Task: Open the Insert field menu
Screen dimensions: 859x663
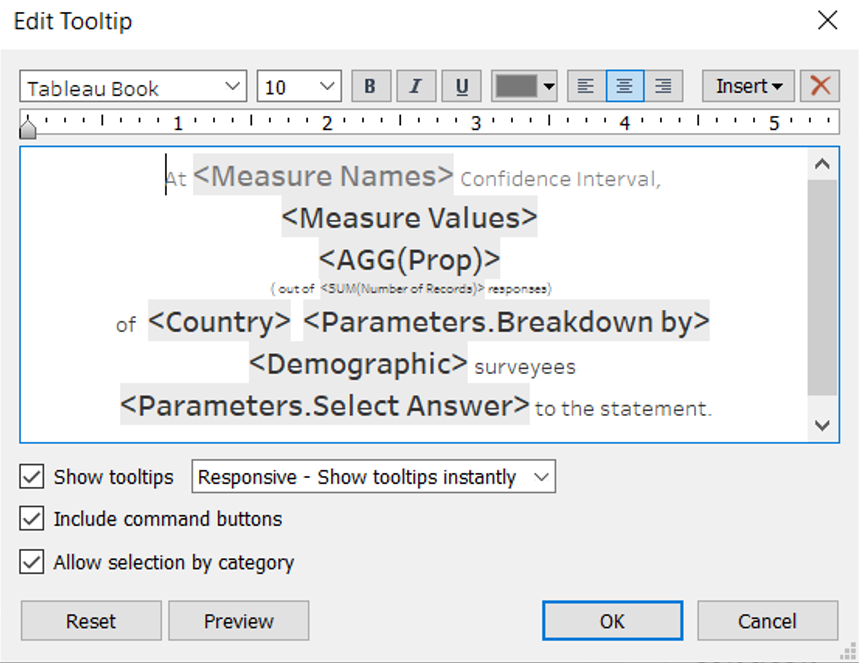Action: 748,87
